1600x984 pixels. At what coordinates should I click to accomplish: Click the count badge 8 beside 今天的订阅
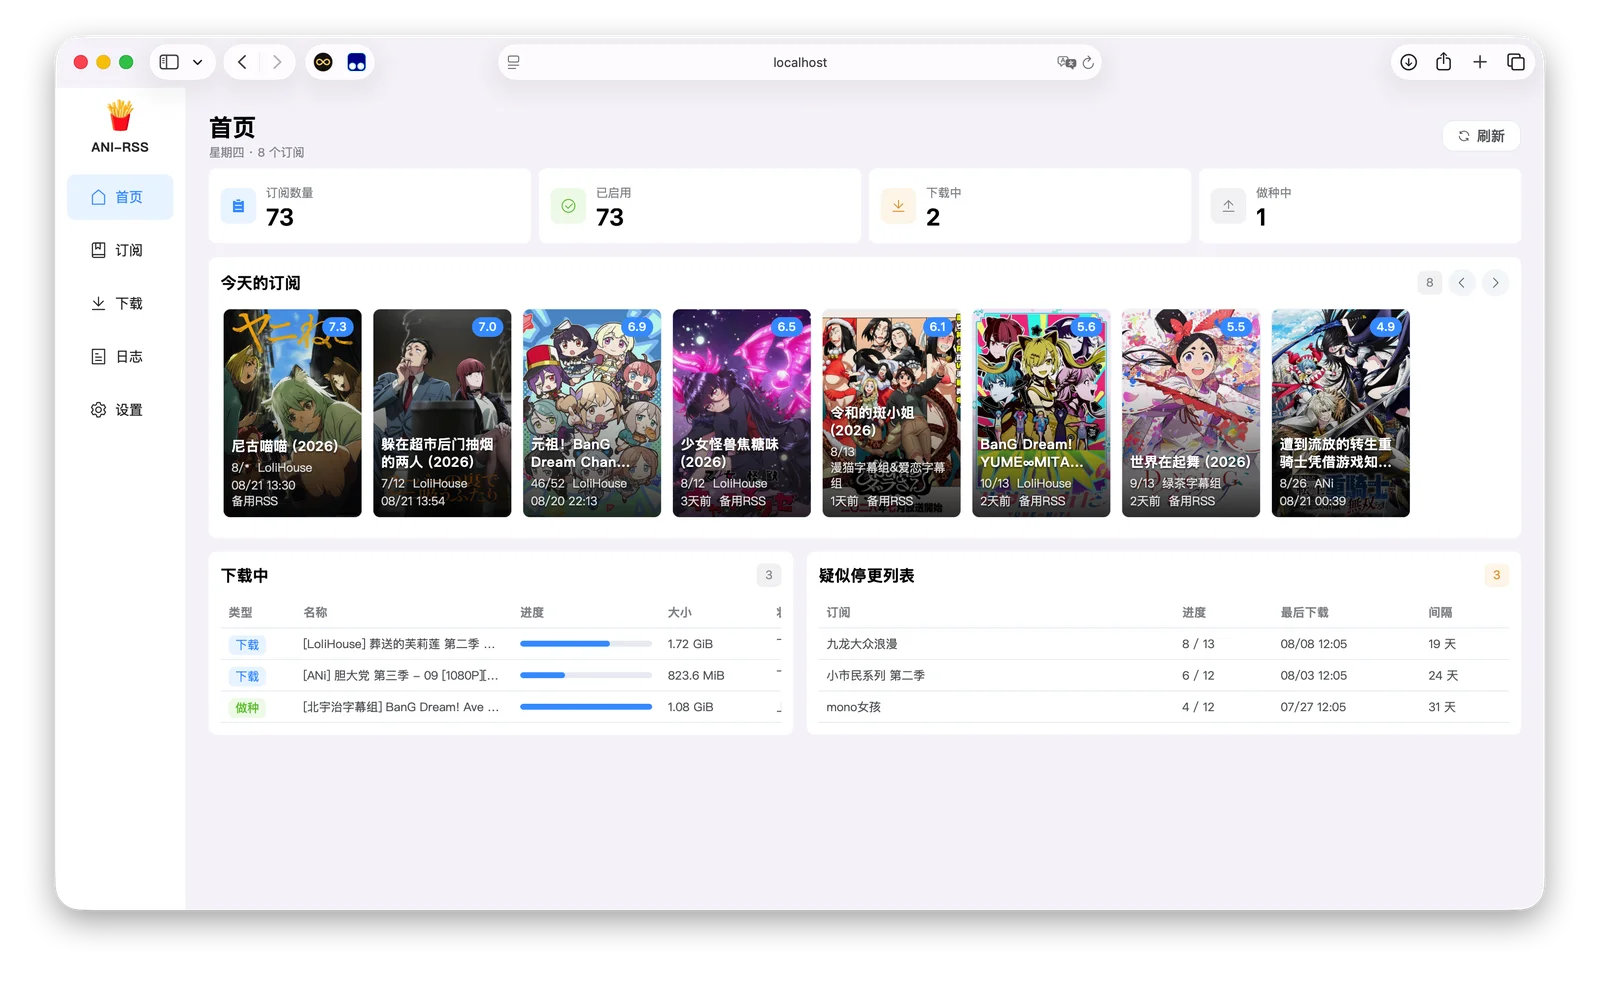(1430, 283)
